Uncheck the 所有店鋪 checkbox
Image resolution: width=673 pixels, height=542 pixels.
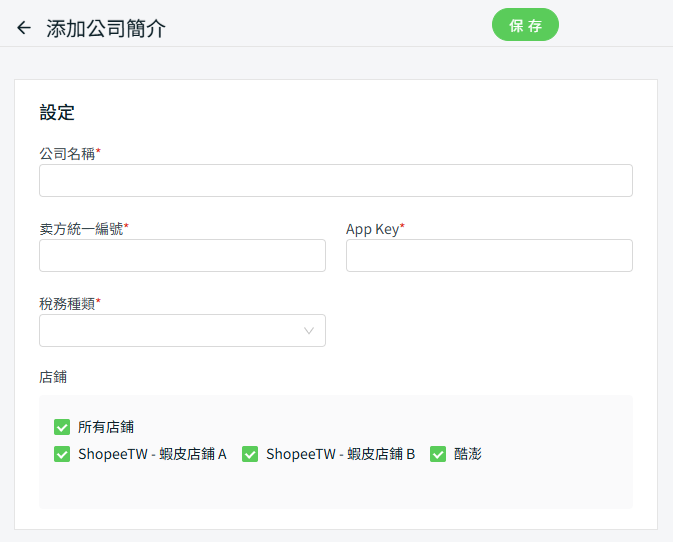pyautogui.click(x=62, y=427)
